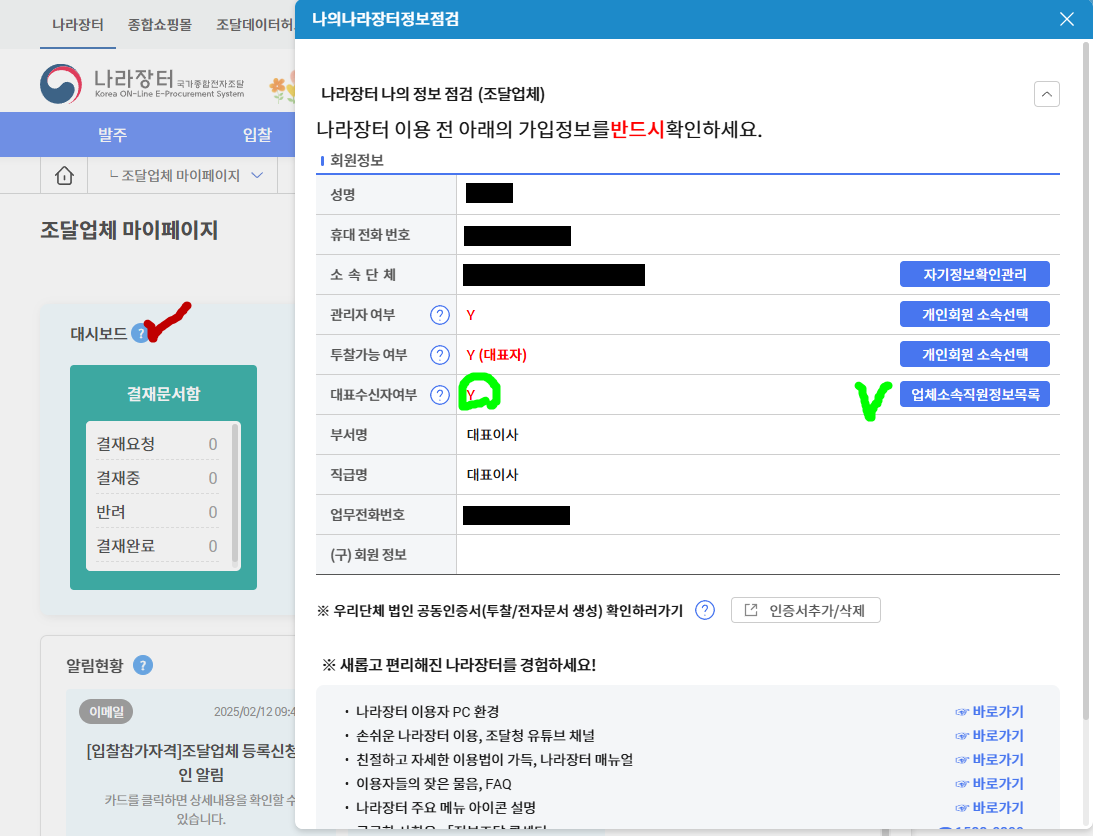Select 종합쇼핑몰 top tab
This screenshot has width=1093, height=836.
pyautogui.click(x=160, y=24)
